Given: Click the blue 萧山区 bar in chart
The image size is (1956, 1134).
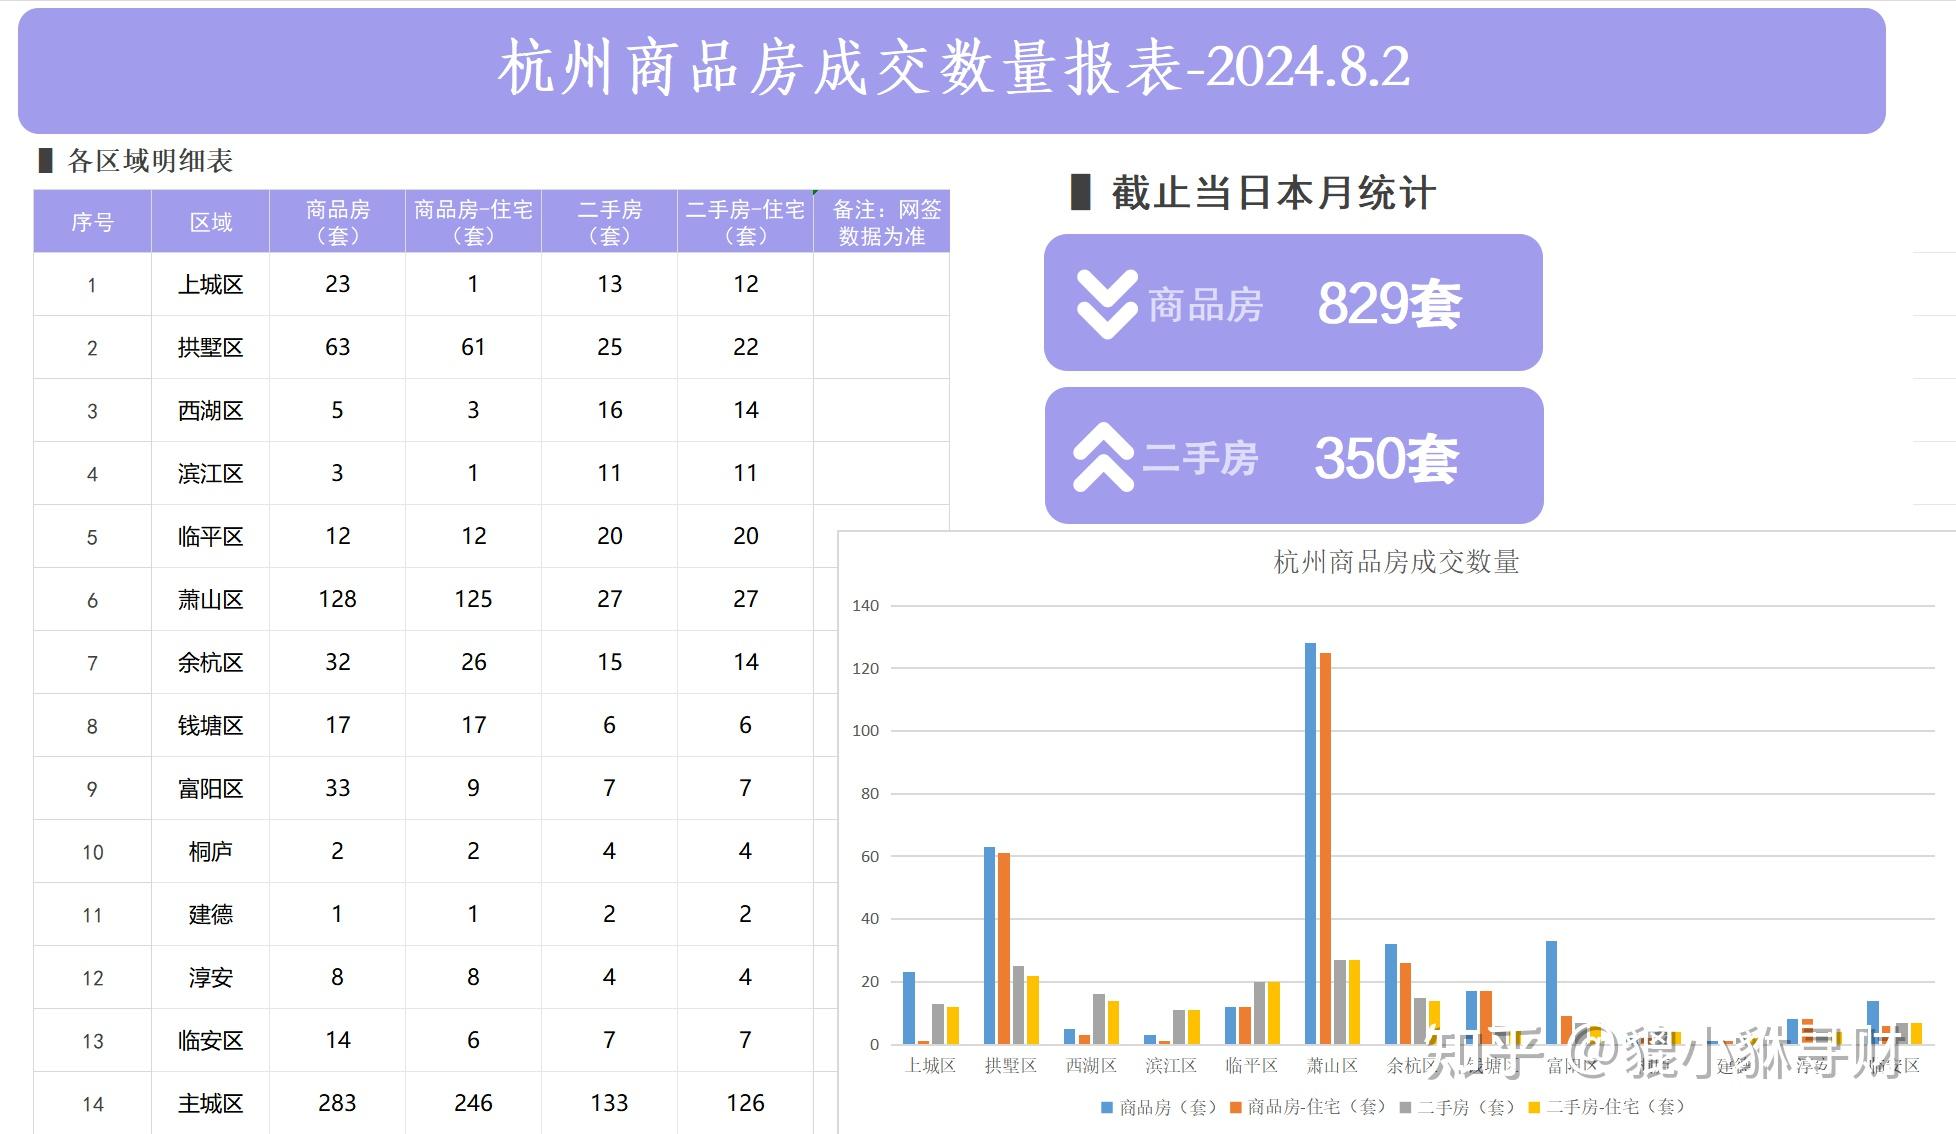Looking at the screenshot, I should point(1310,843).
